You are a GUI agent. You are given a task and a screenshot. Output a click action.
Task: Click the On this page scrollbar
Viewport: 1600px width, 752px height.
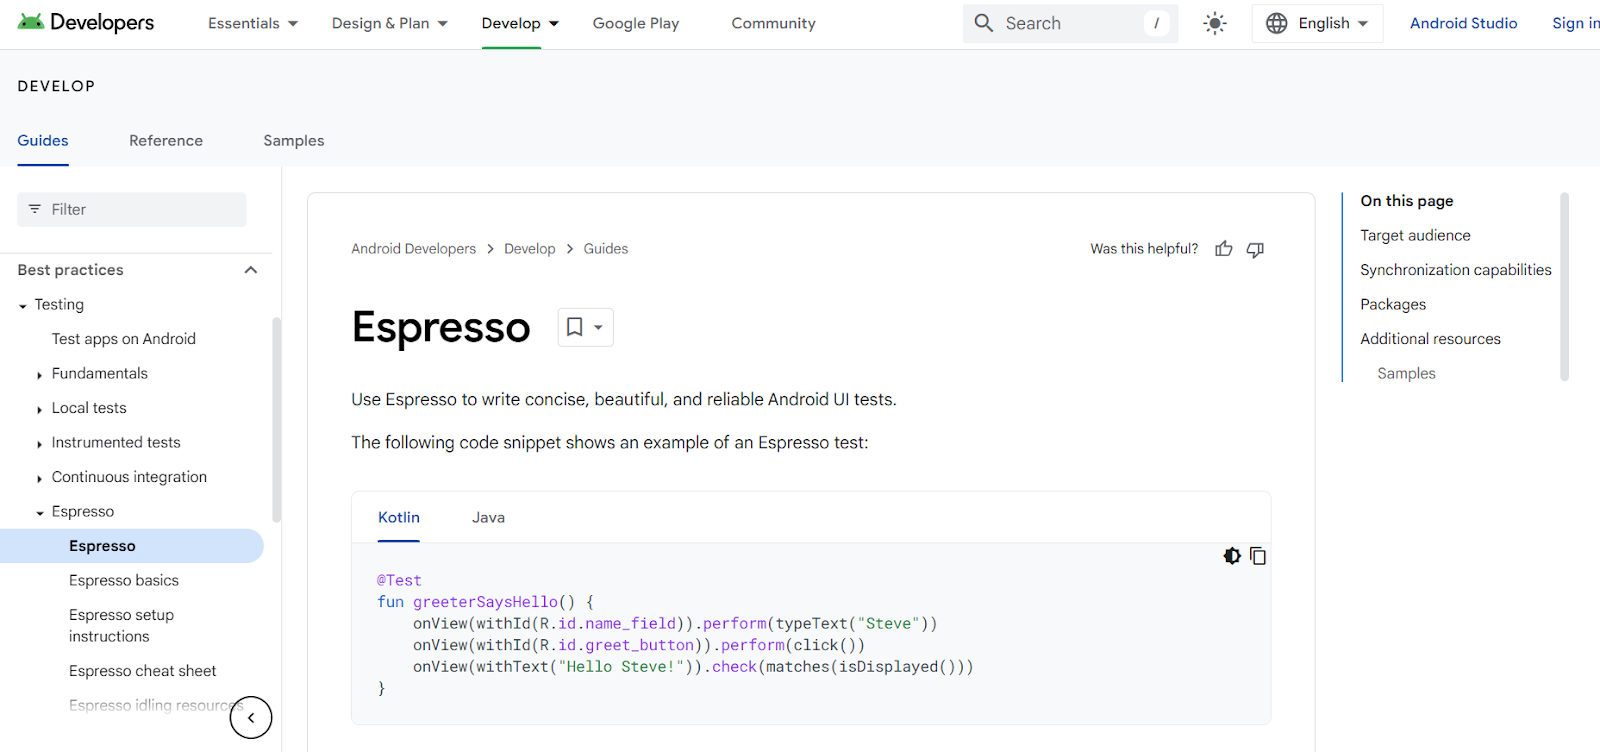pos(1564,287)
